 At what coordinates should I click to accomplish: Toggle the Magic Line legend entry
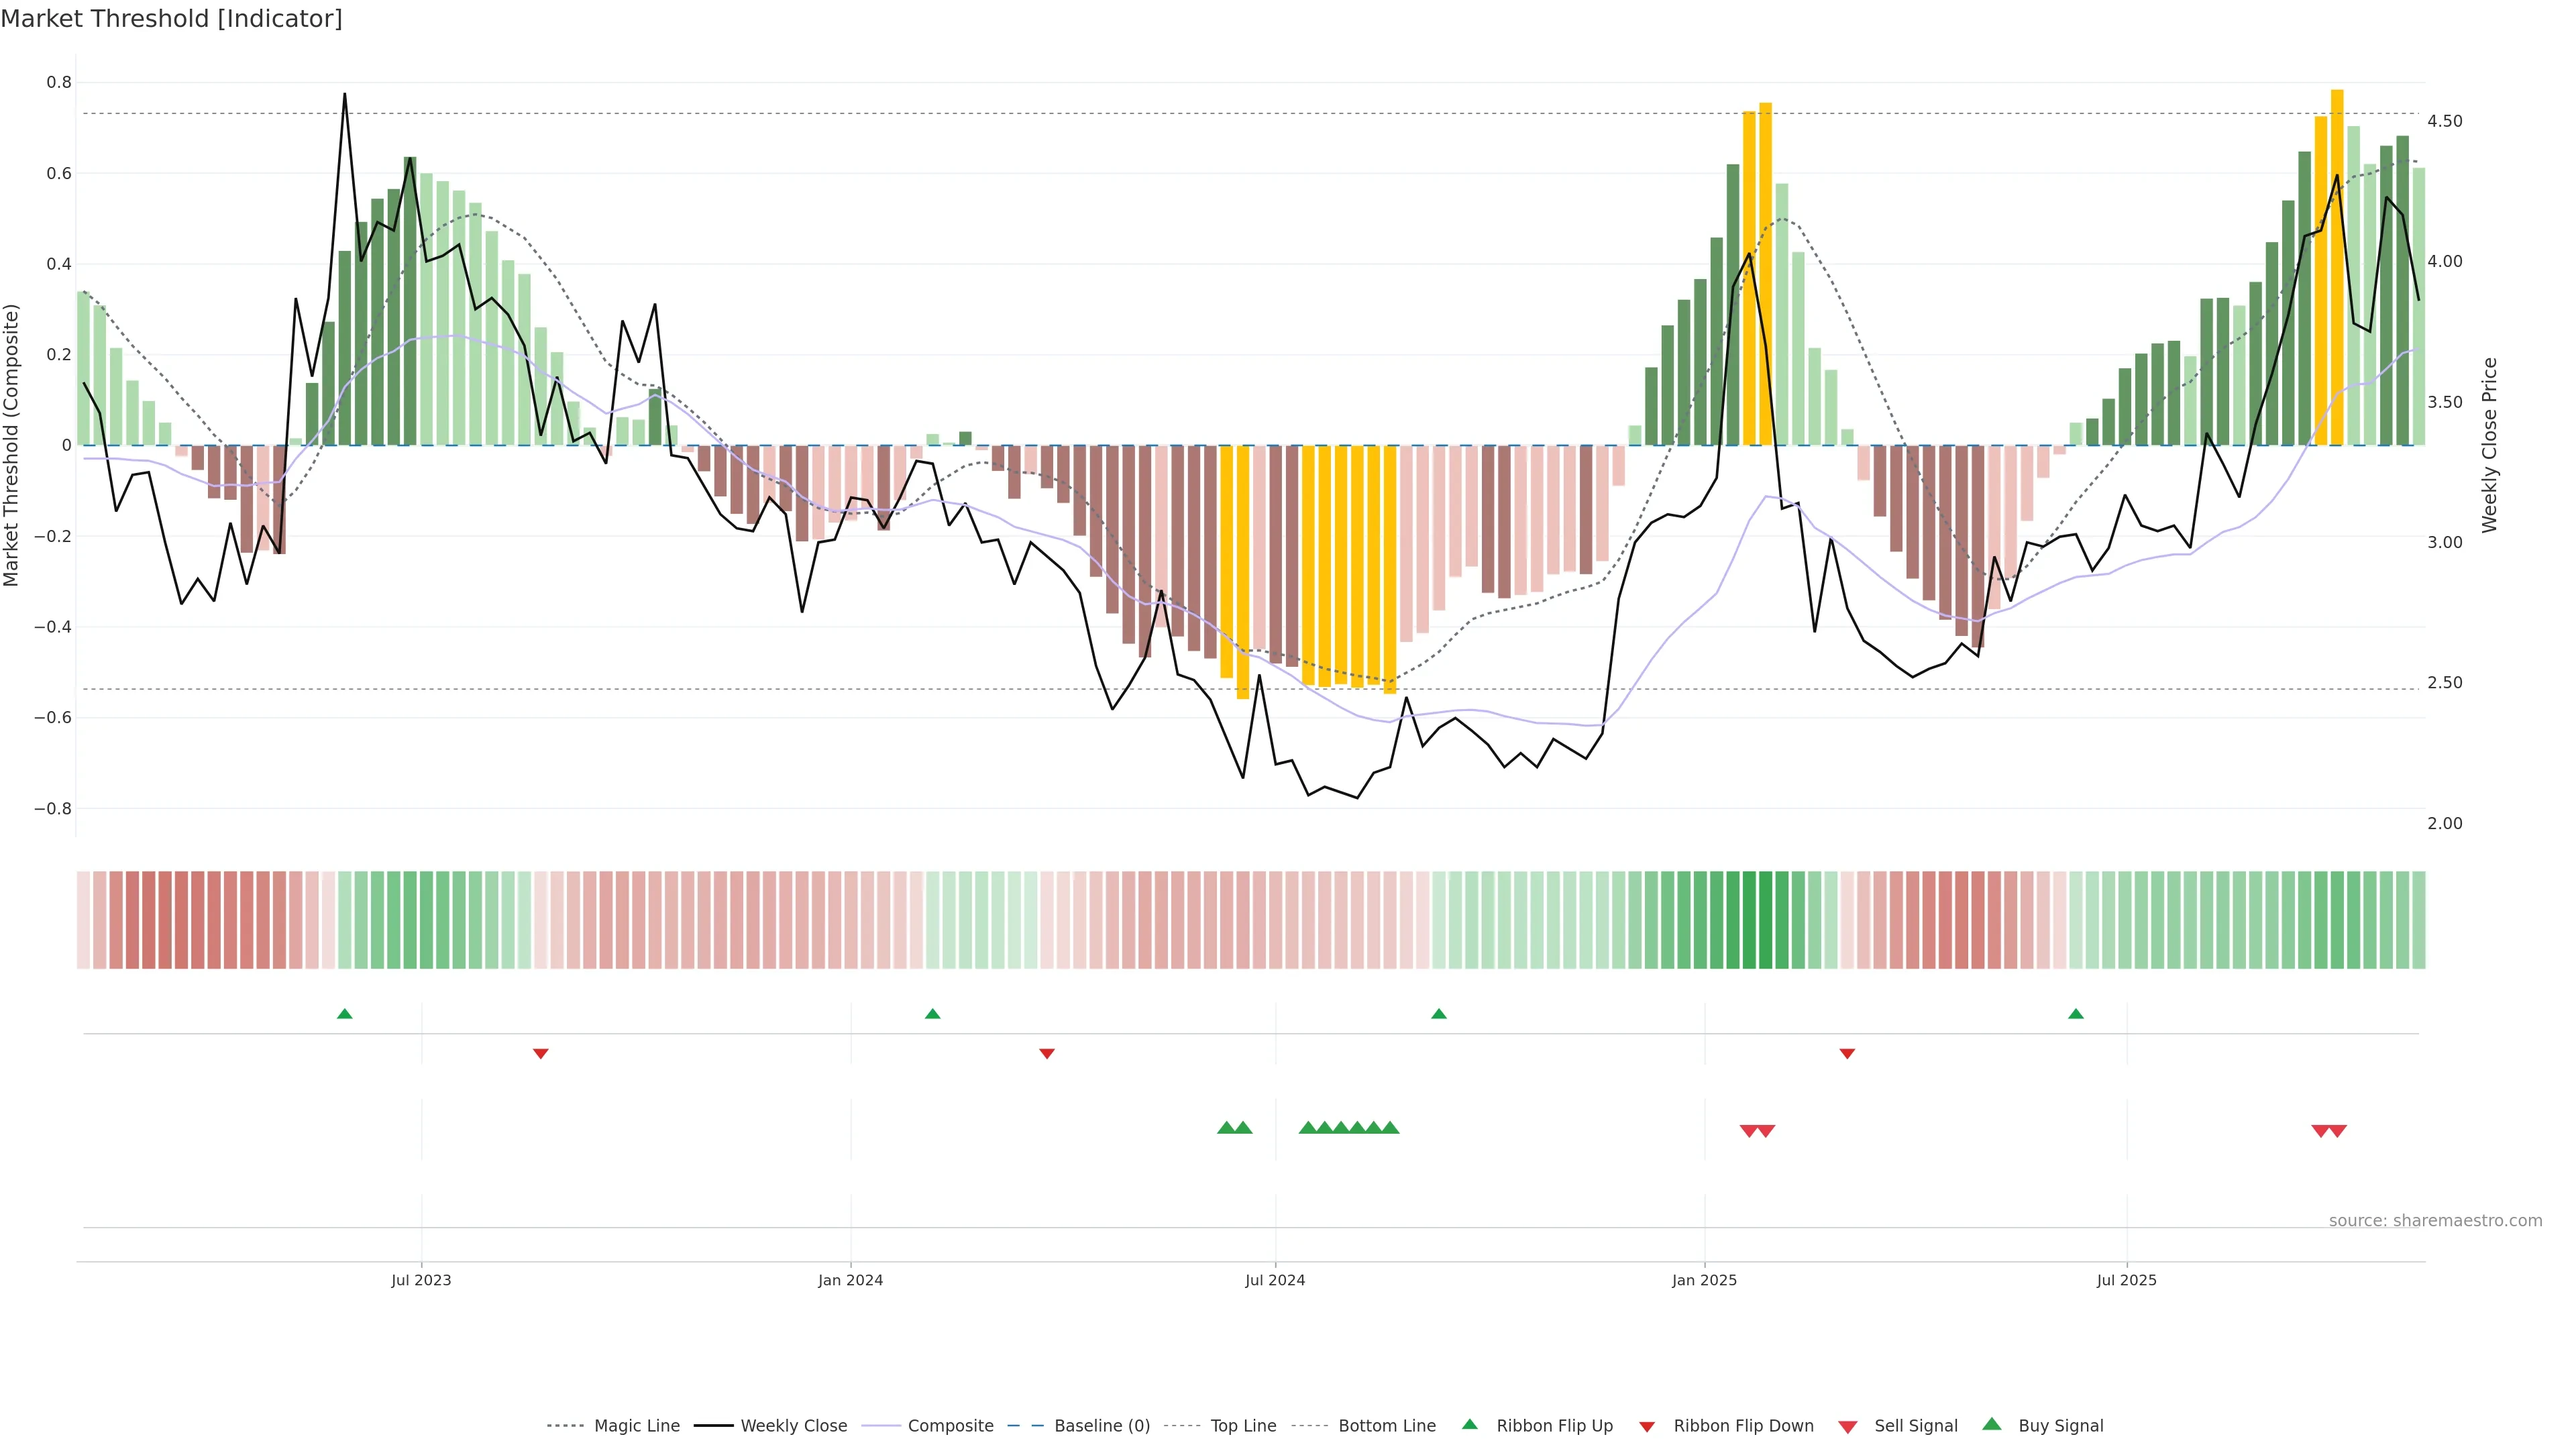pyautogui.click(x=636, y=1426)
